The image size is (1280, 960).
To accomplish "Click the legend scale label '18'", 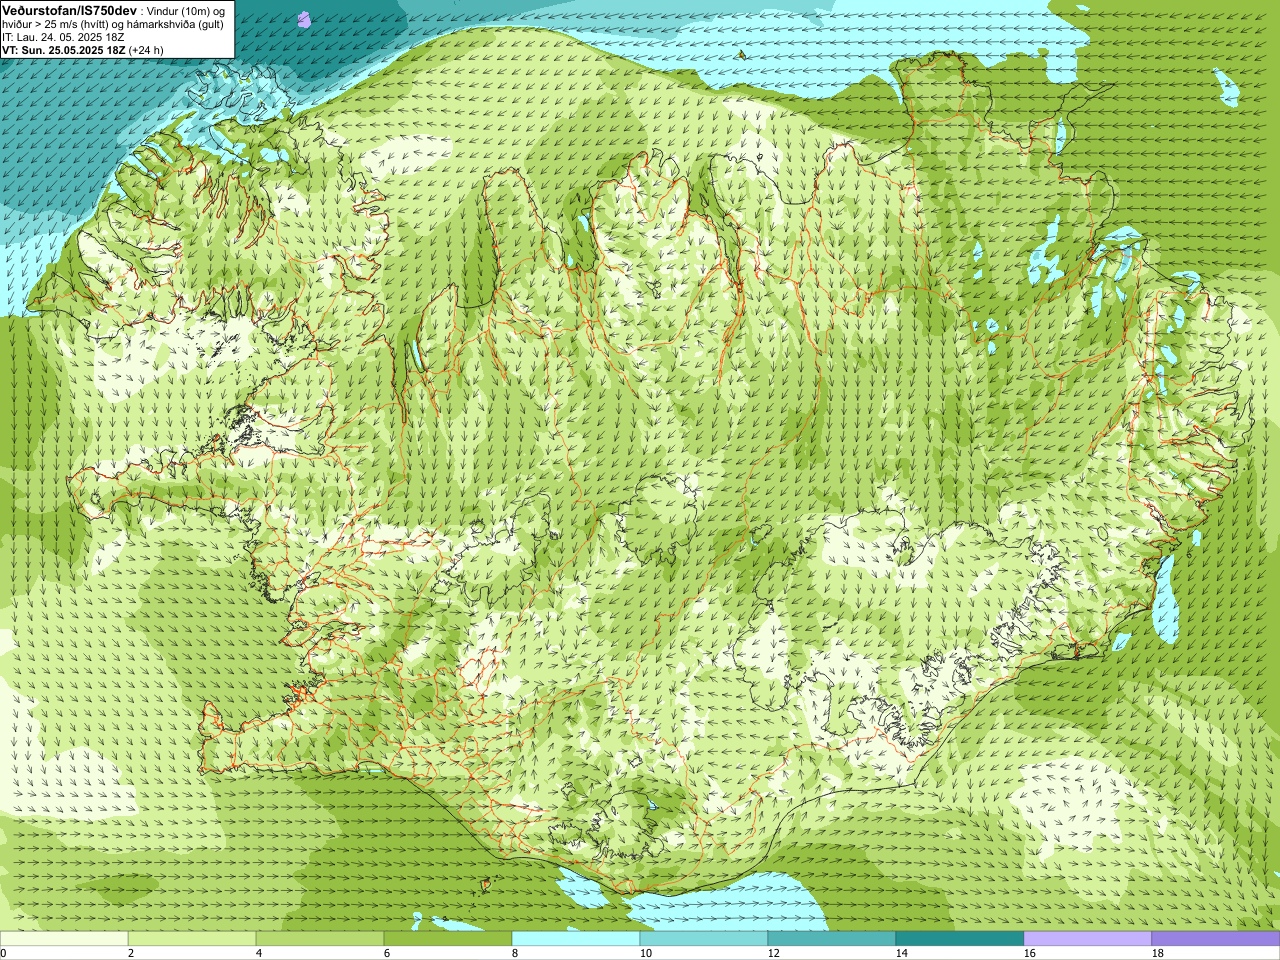I will [1158, 953].
